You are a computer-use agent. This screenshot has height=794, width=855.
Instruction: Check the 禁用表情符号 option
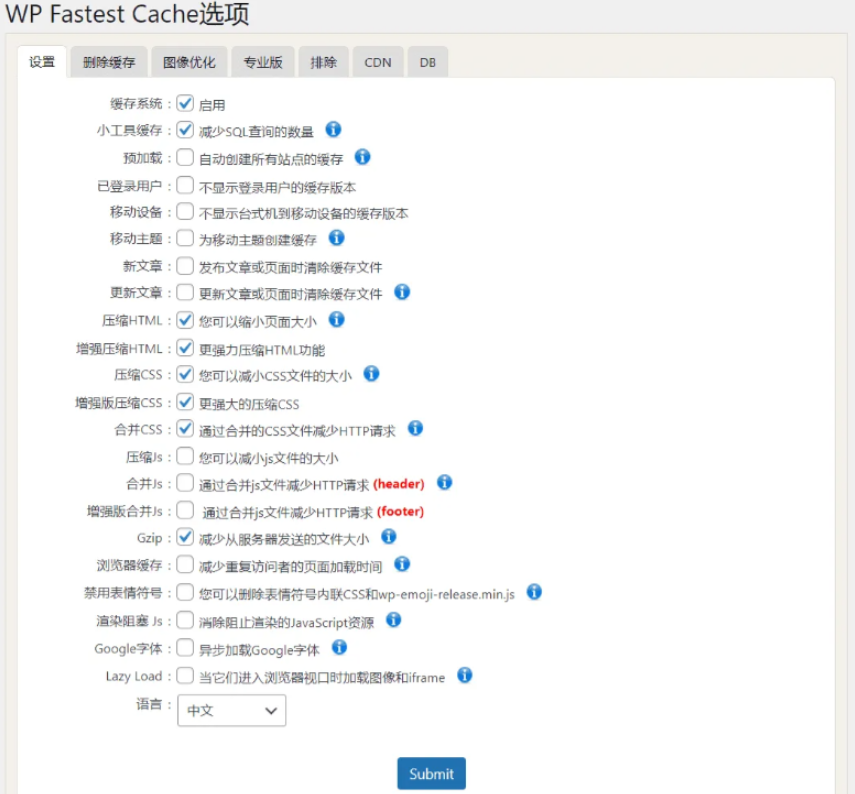point(184,592)
